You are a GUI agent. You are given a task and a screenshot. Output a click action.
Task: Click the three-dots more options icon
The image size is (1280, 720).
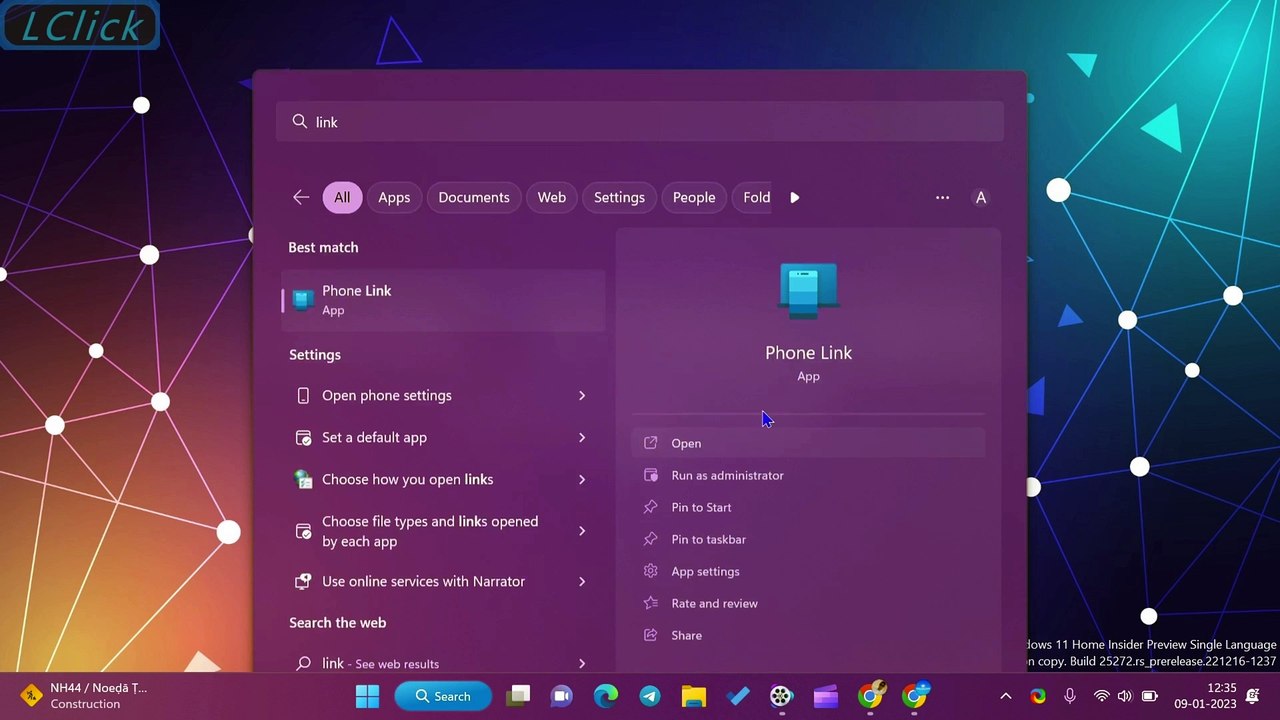(x=942, y=197)
